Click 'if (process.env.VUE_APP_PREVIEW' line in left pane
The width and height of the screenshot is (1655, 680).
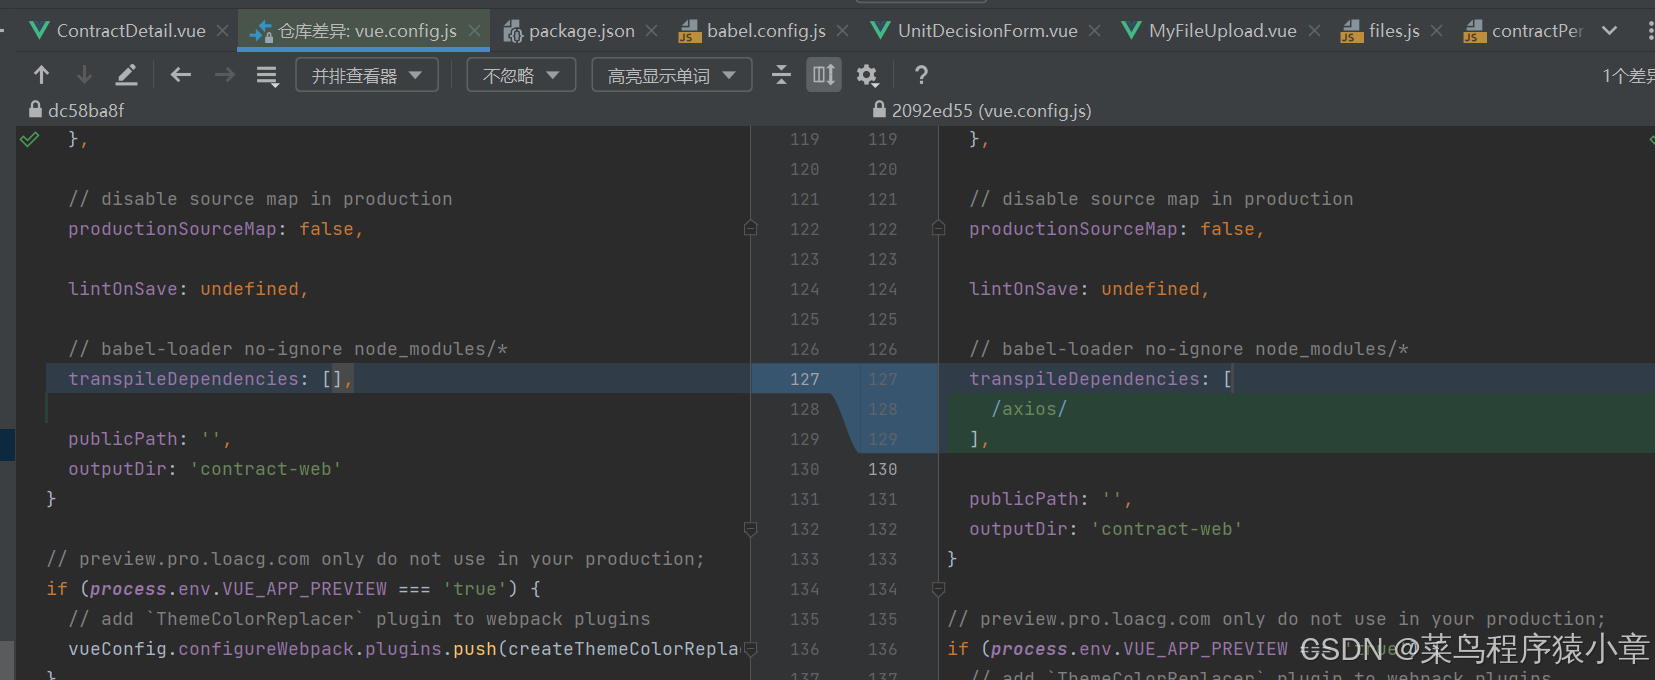pyautogui.click(x=294, y=589)
